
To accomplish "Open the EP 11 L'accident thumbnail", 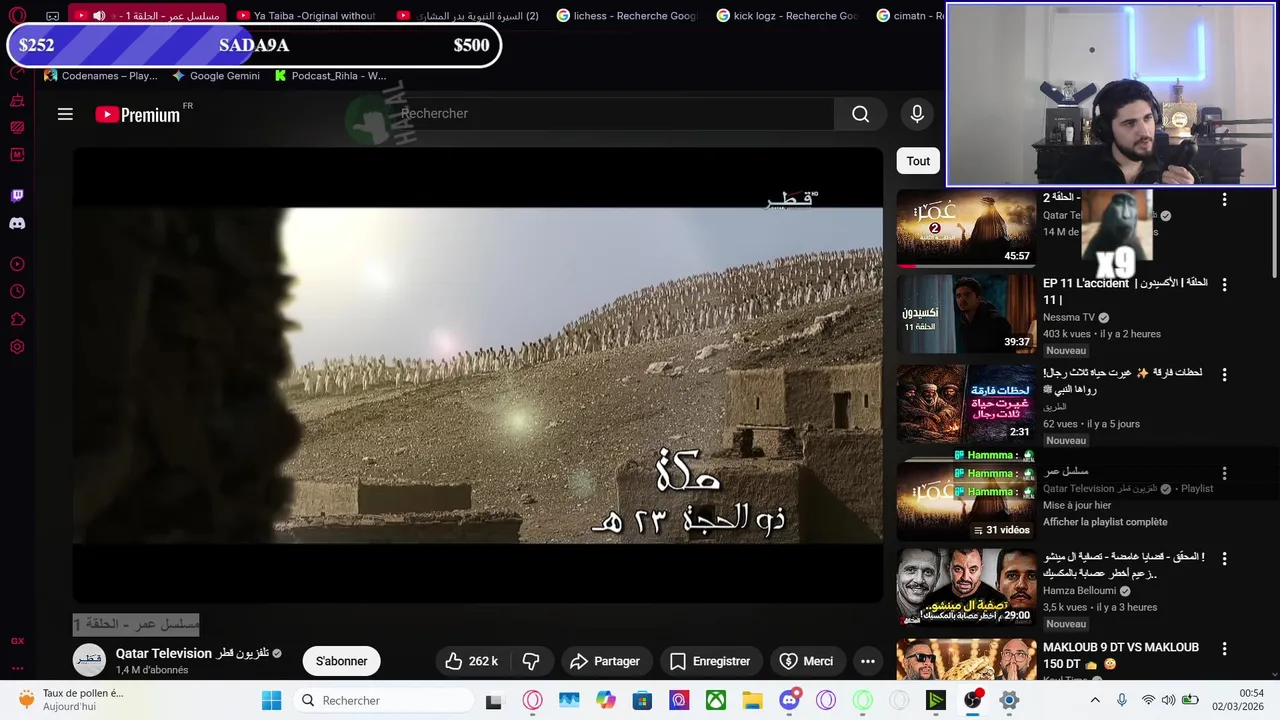I will pyautogui.click(x=966, y=314).
